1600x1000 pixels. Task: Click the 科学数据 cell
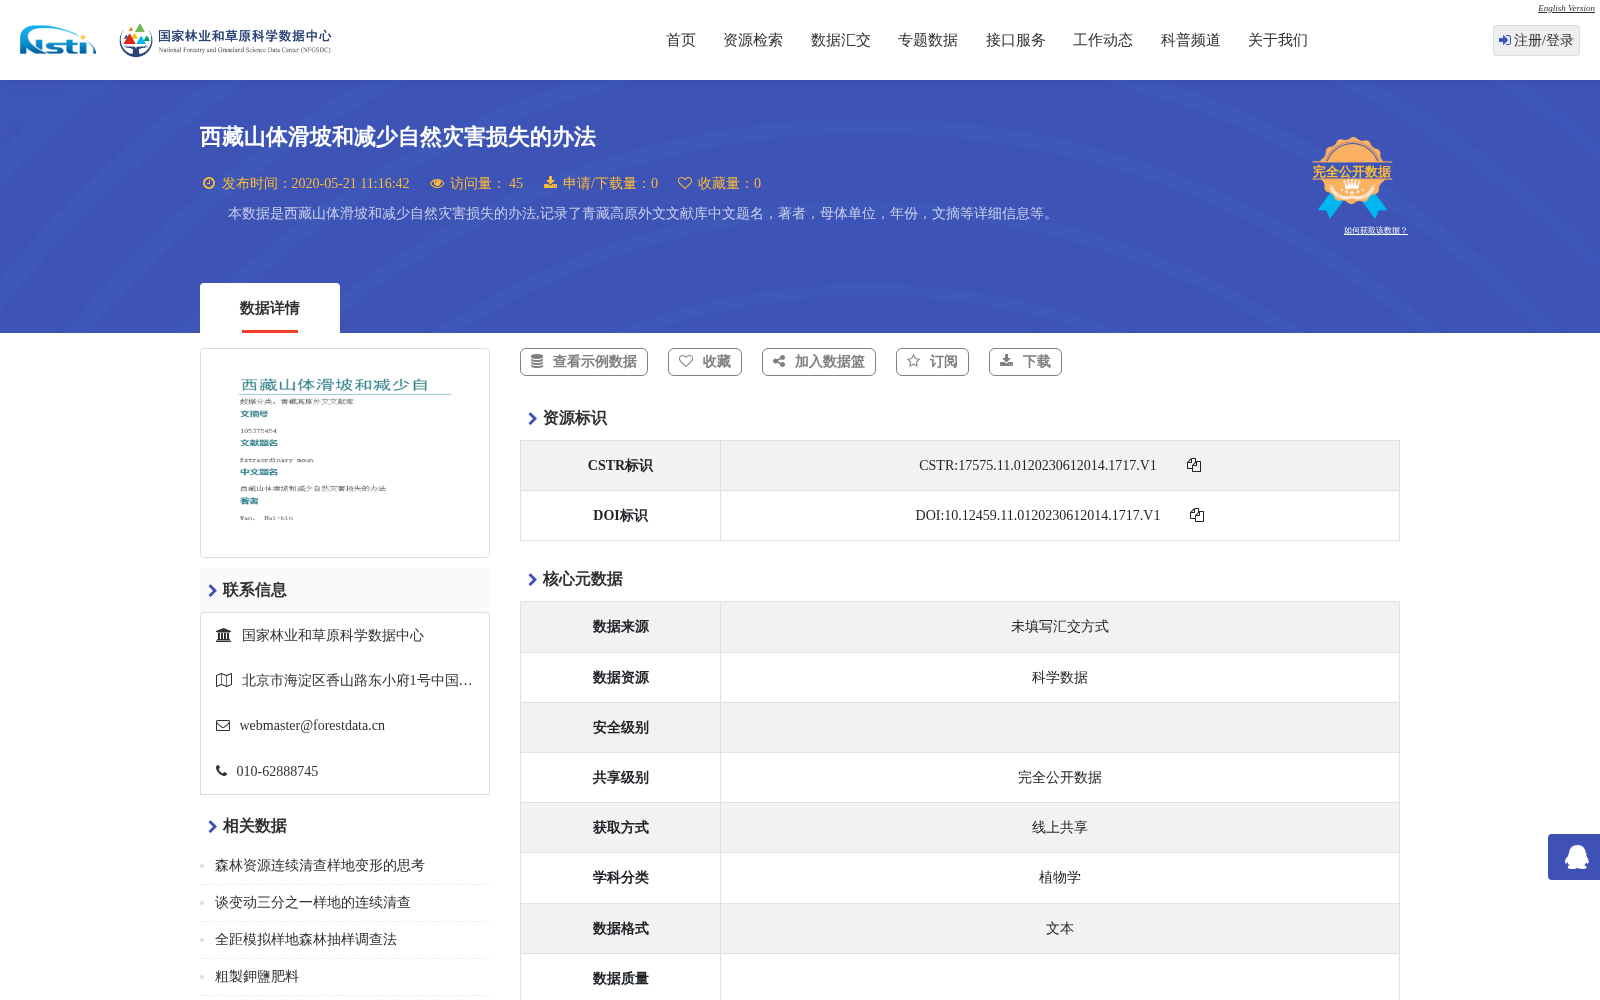(x=1060, y=678)
